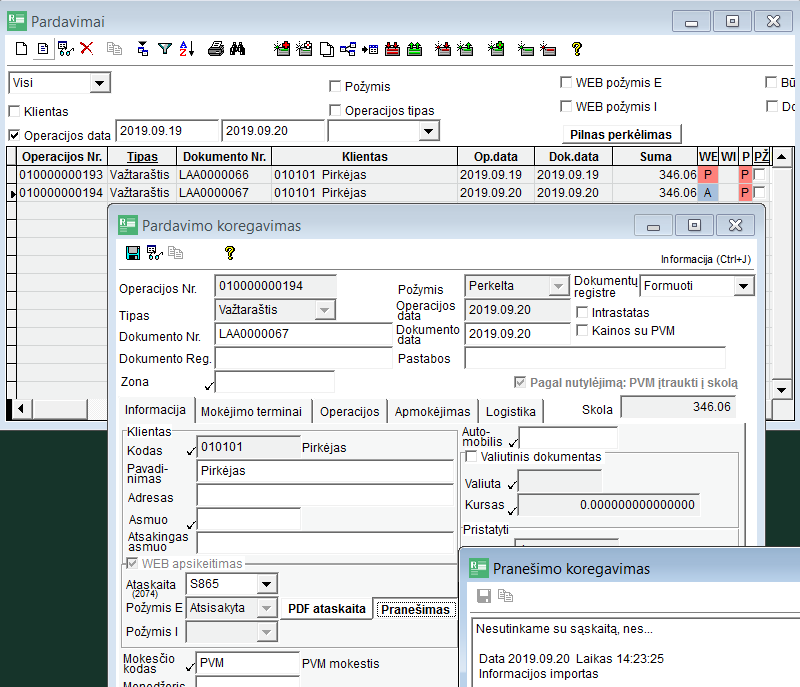
Task: Sort records with the A-Z icon
Action: (x=187, y=49)
